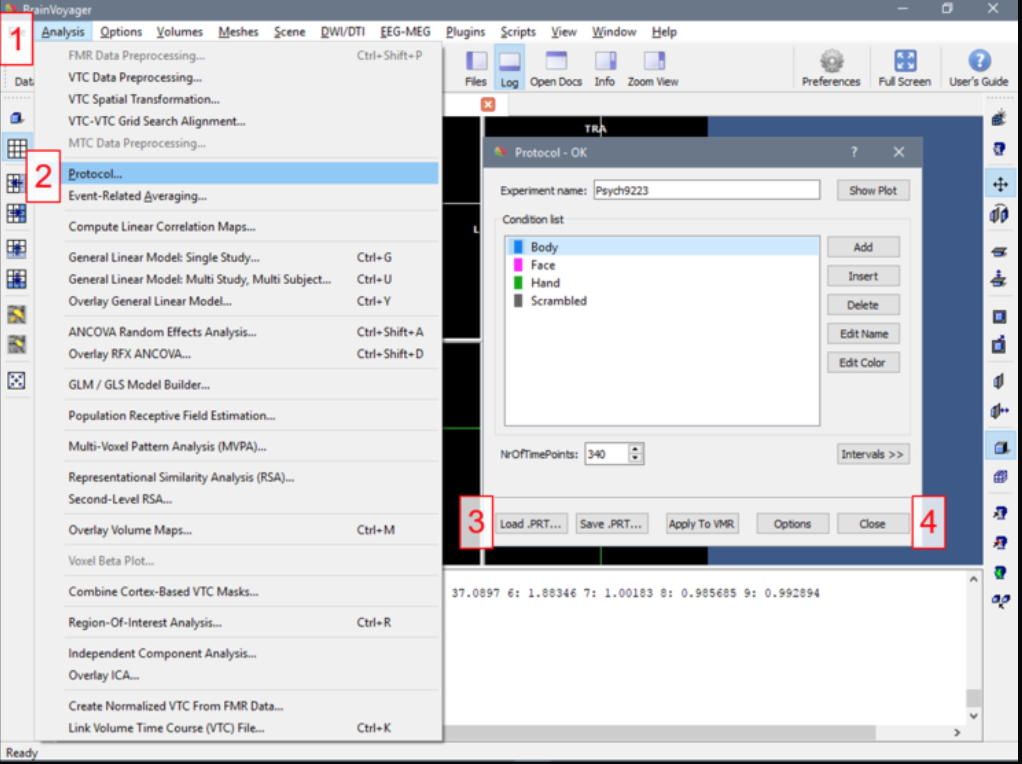Click the Load .PRT... button
Screen dimensions: 1022x764
click(531, 524)
